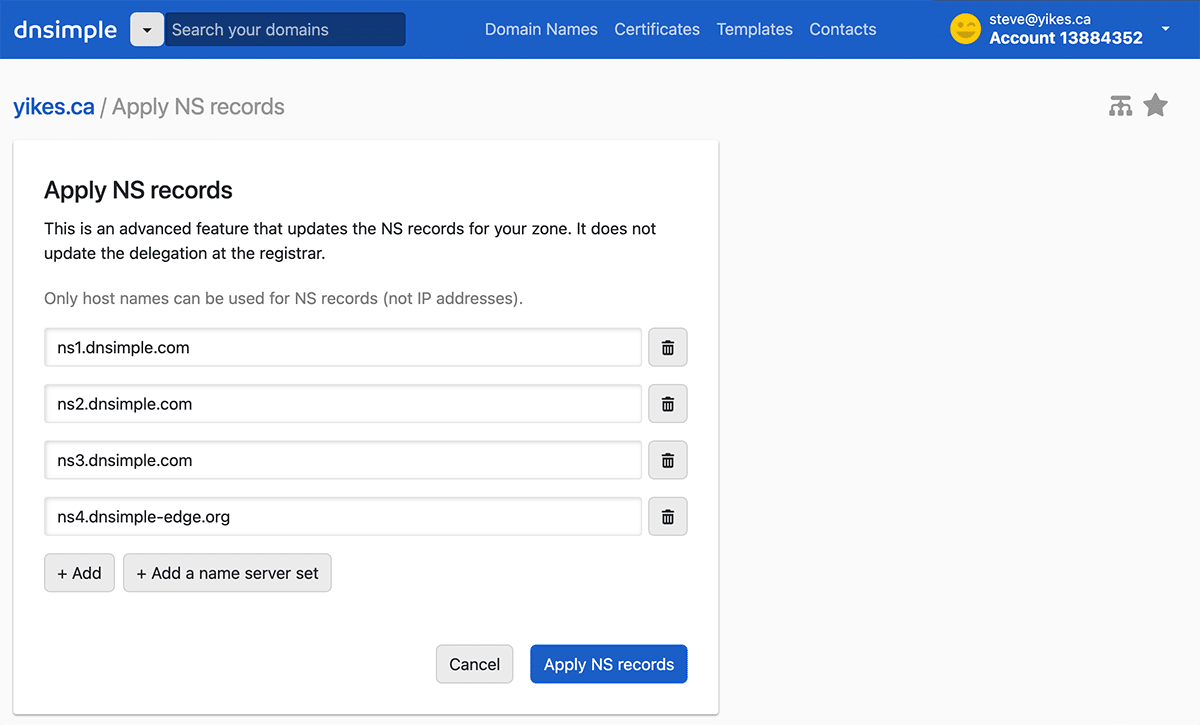1200x725 pixels.
Task: Open the search scope dropdown arrow
Action: 146,29
